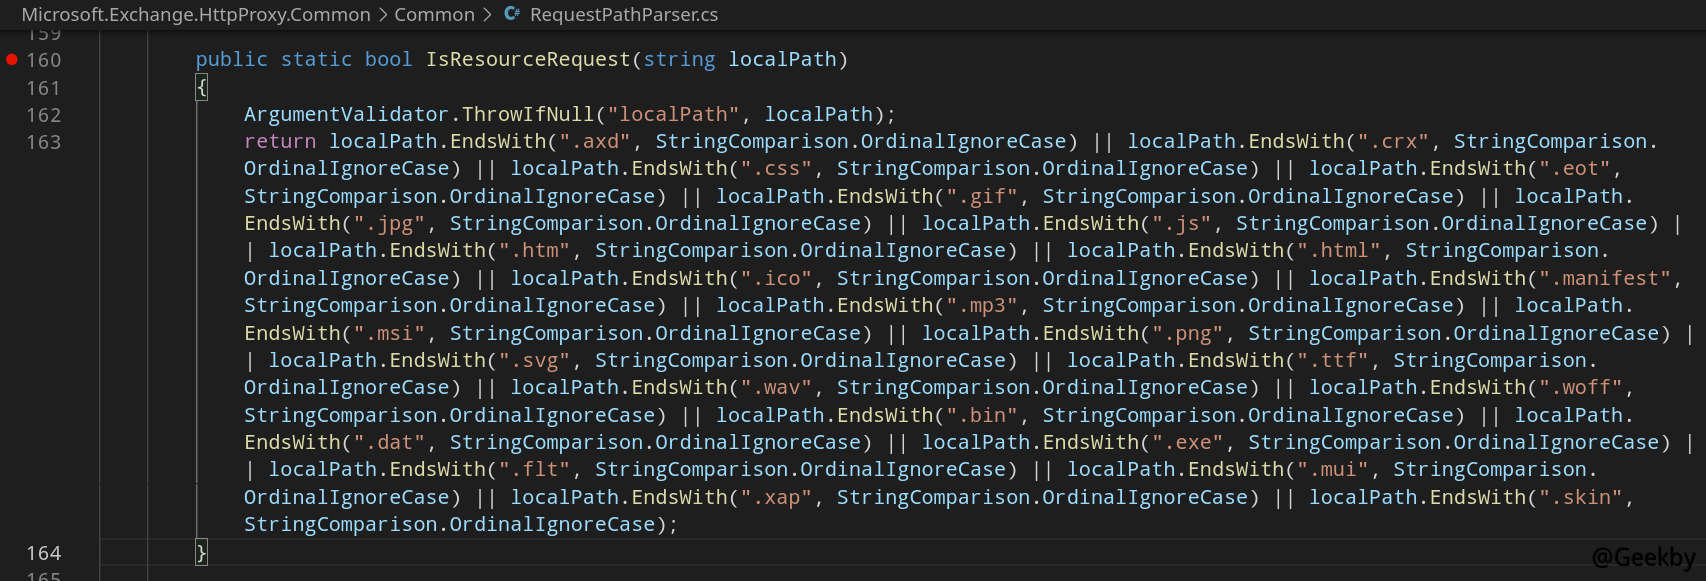Click the chevron after Microsoft.Exchange.HttpProxy.Common

[382, 15]
